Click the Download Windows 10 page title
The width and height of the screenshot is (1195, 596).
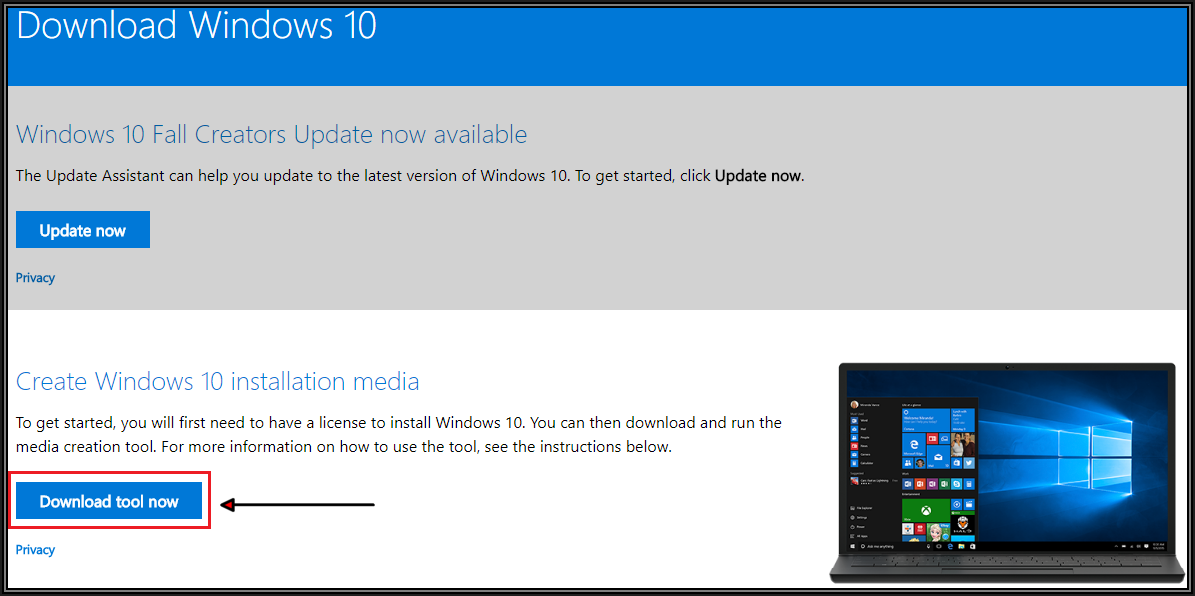tap(197, 26)
